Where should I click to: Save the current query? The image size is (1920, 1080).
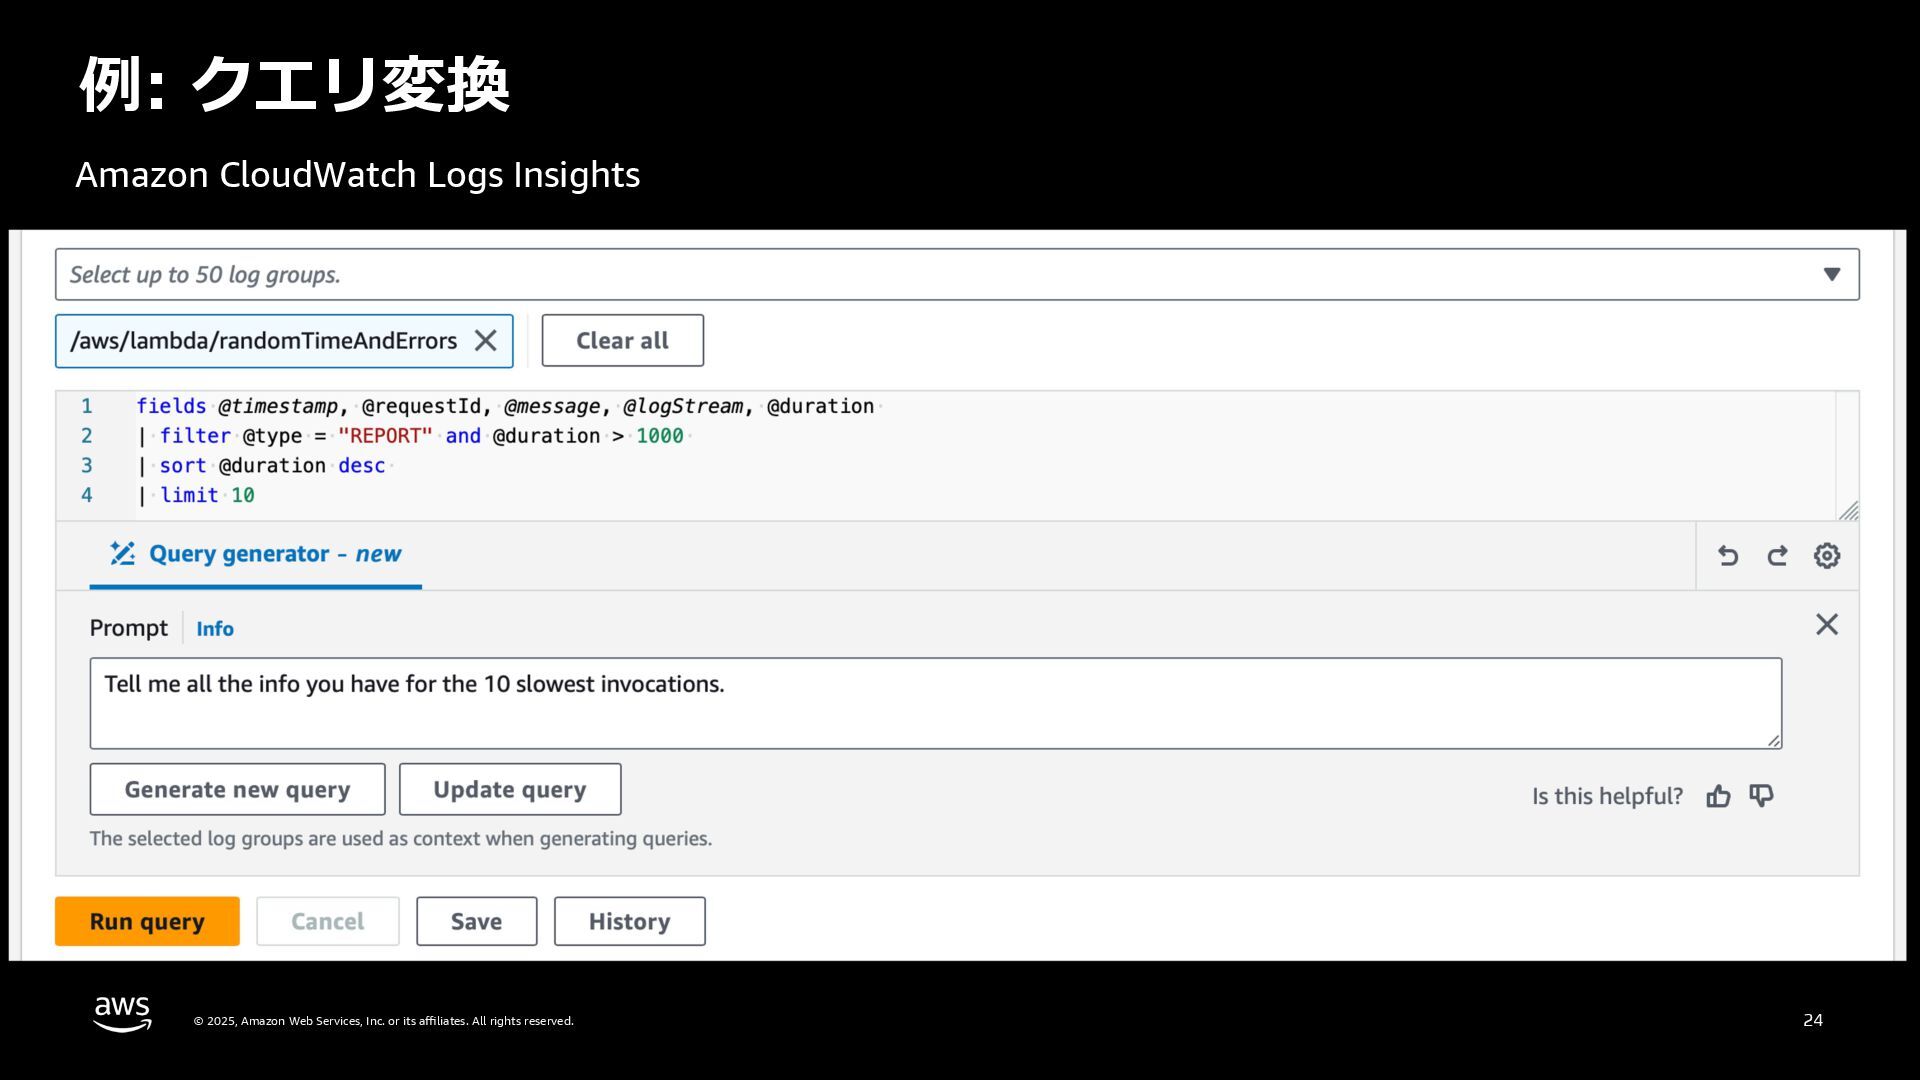click(476, 922)
